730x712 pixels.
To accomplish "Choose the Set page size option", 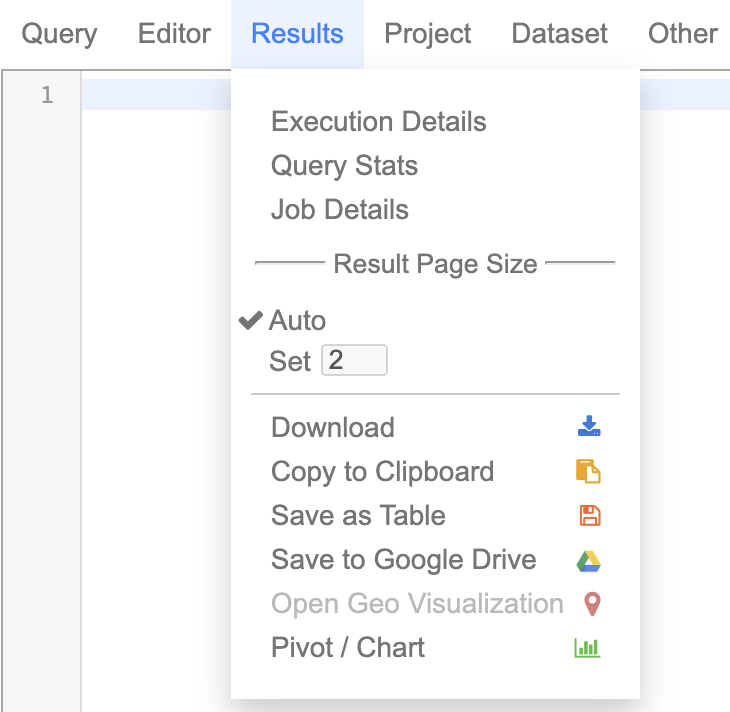I will pyautogui.click(x=290, y=361).
